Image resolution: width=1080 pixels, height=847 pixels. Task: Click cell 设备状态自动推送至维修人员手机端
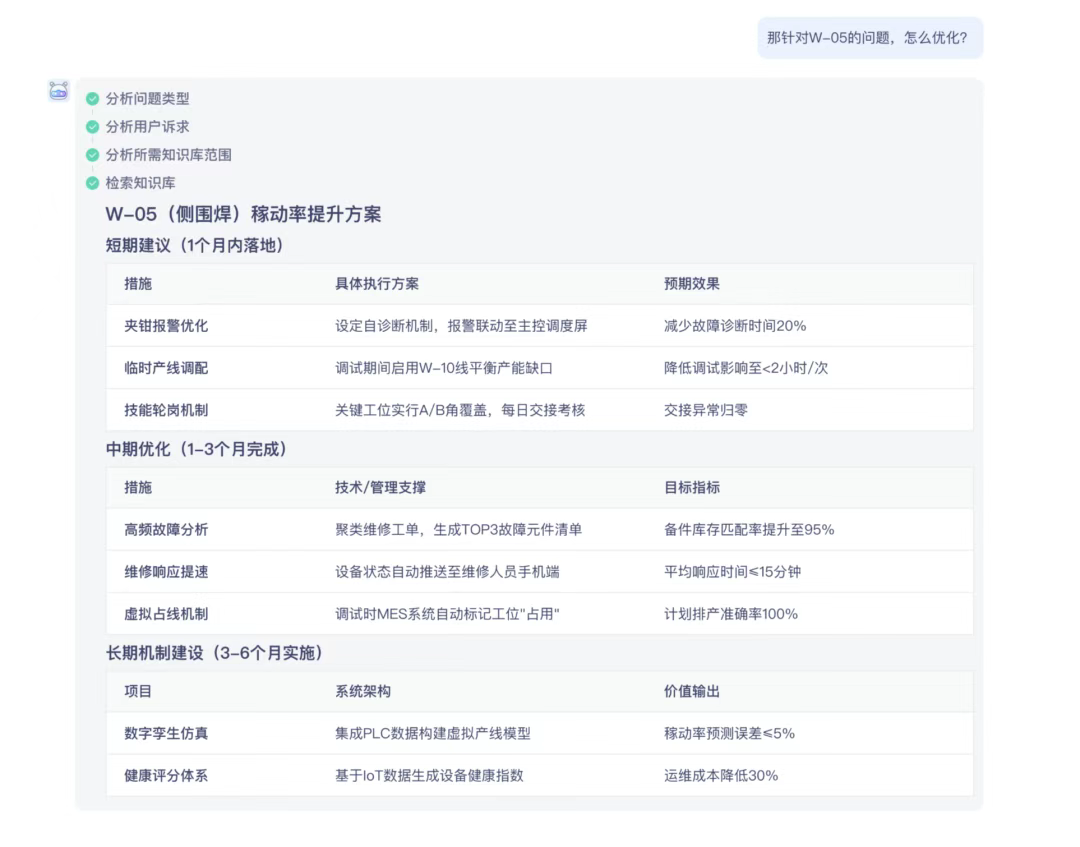pyautogui.click(x=447, y=572)
